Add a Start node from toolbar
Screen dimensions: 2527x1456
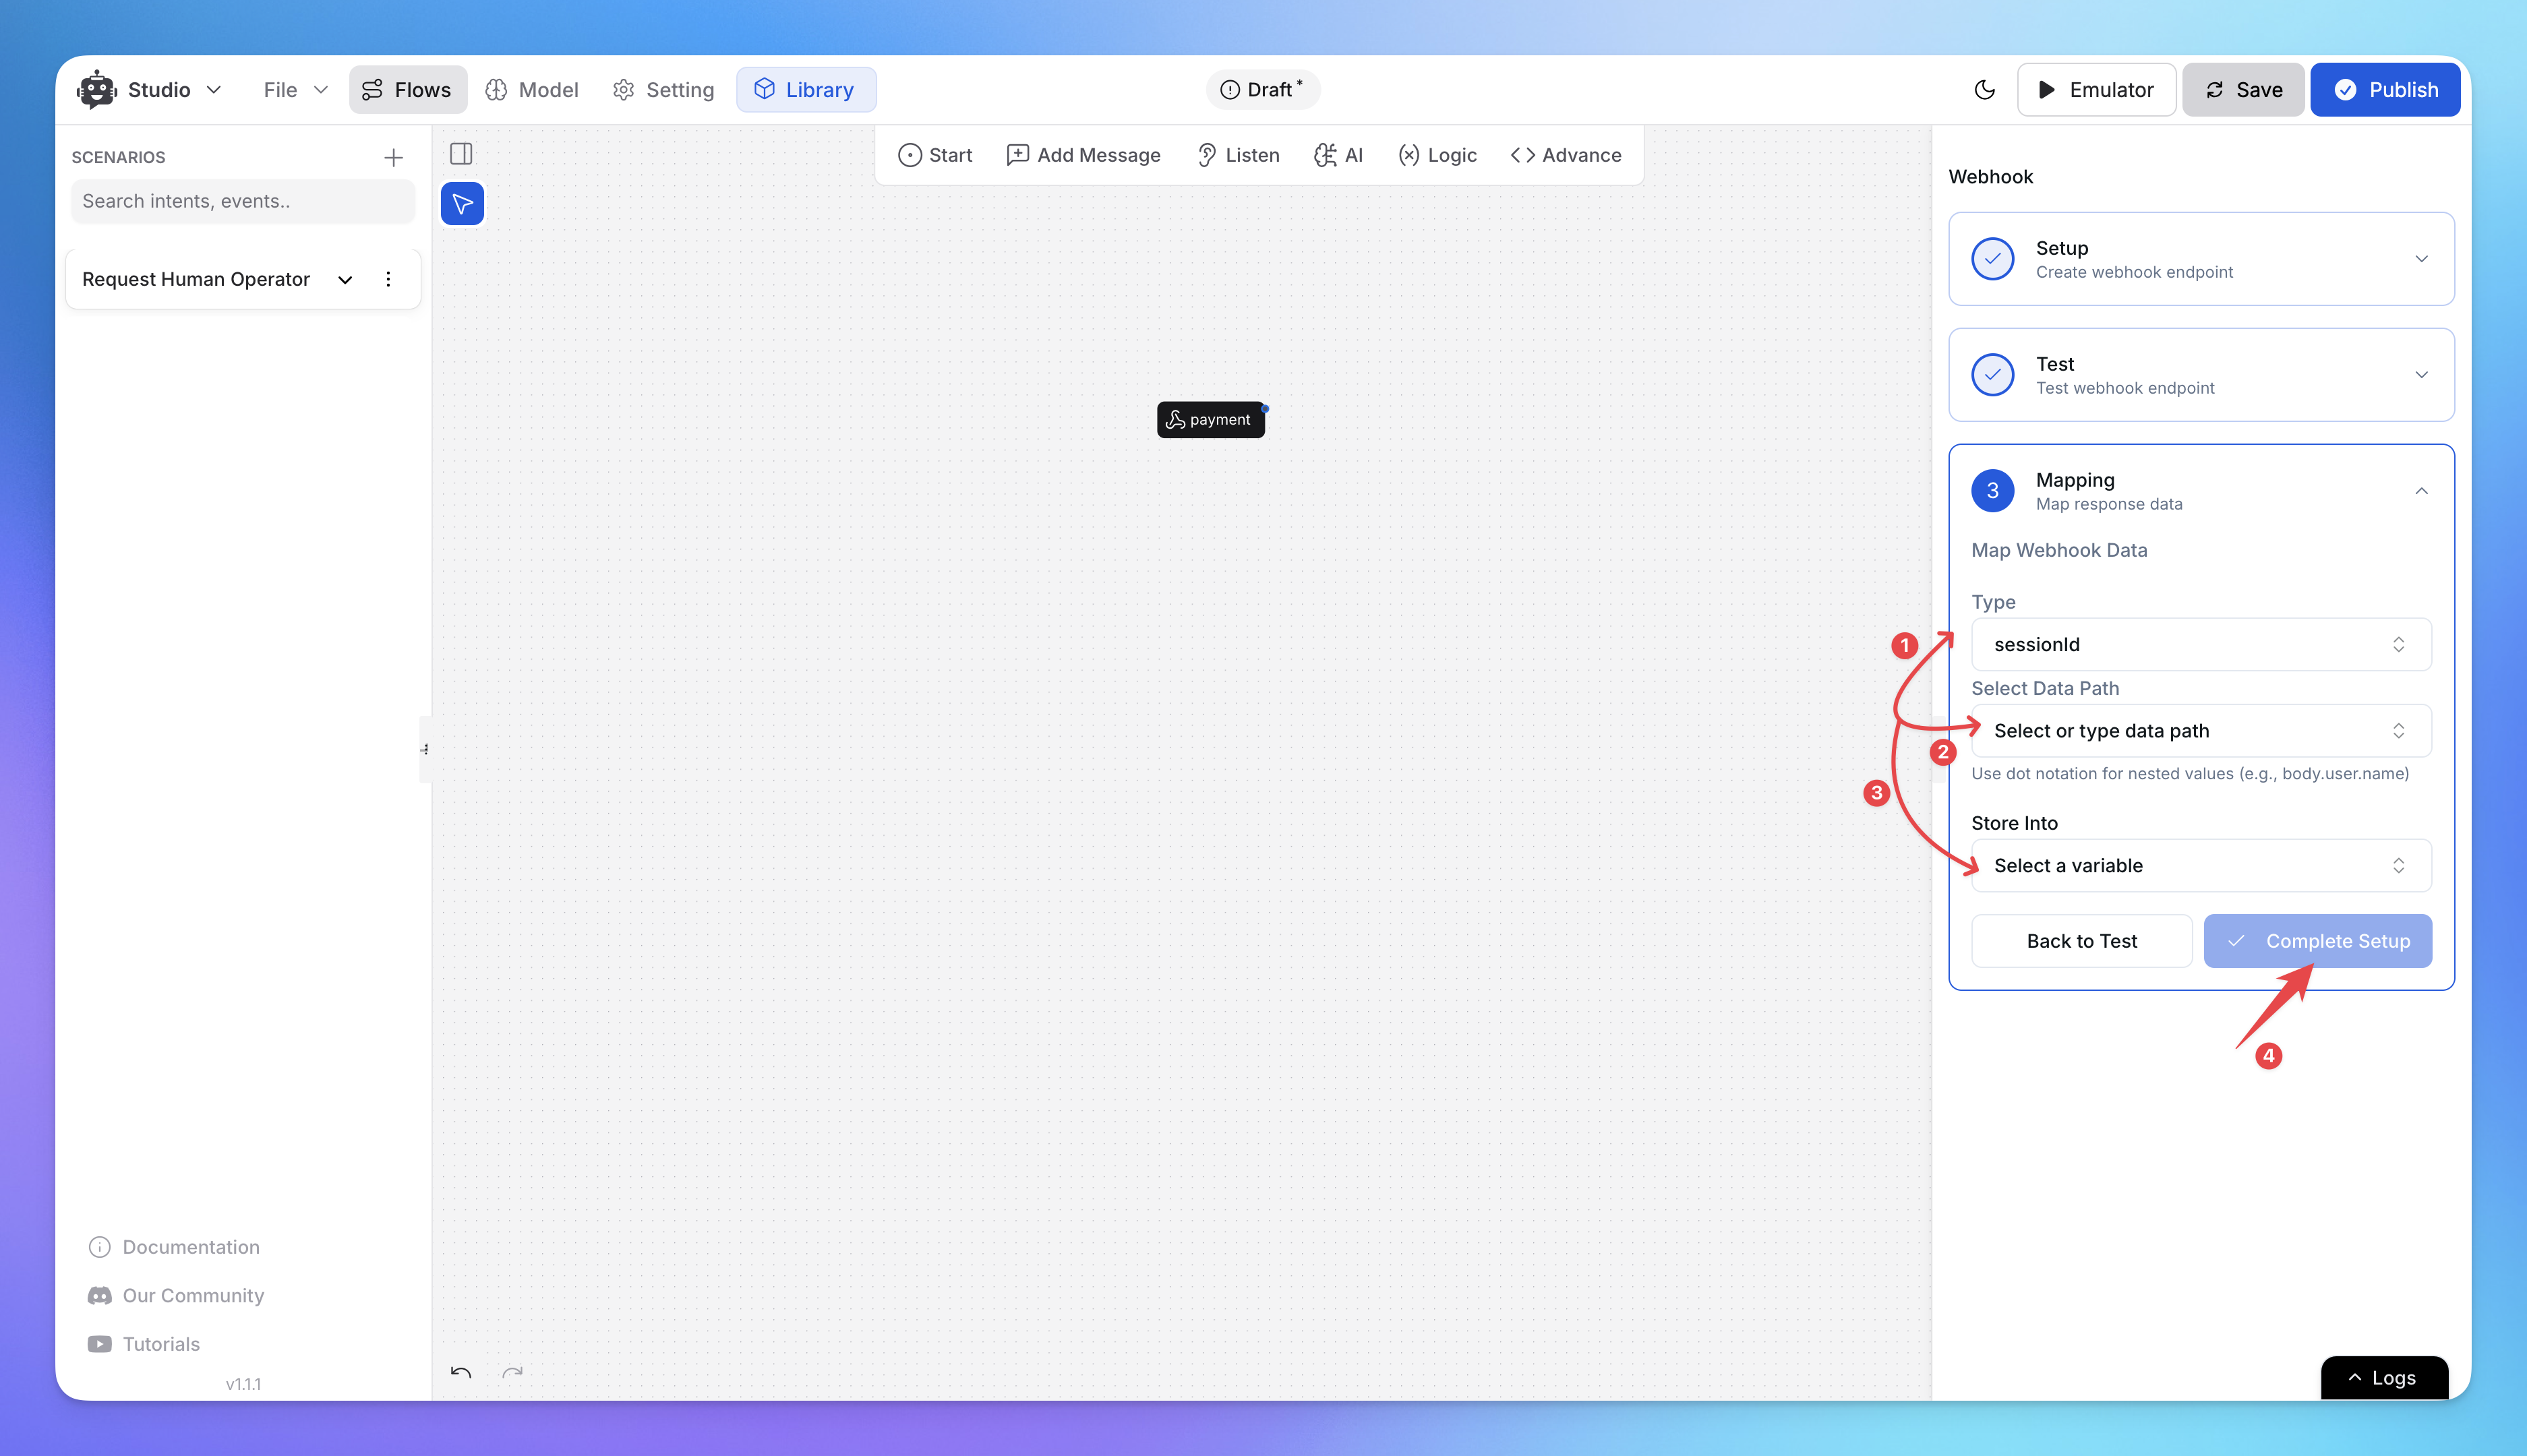point(935,155)
